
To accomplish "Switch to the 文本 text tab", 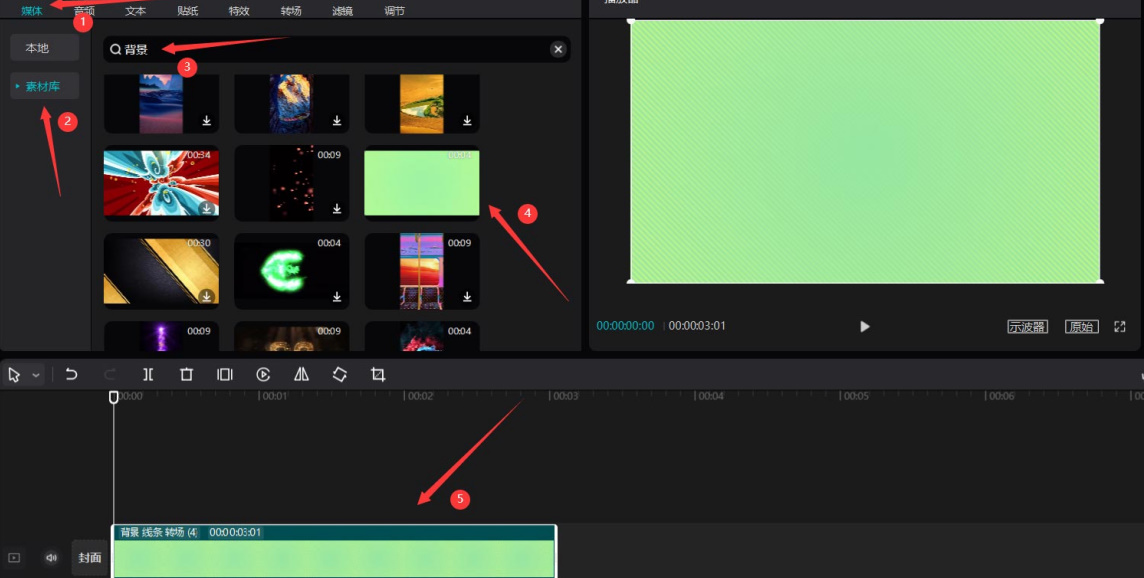I will (135, 11).
